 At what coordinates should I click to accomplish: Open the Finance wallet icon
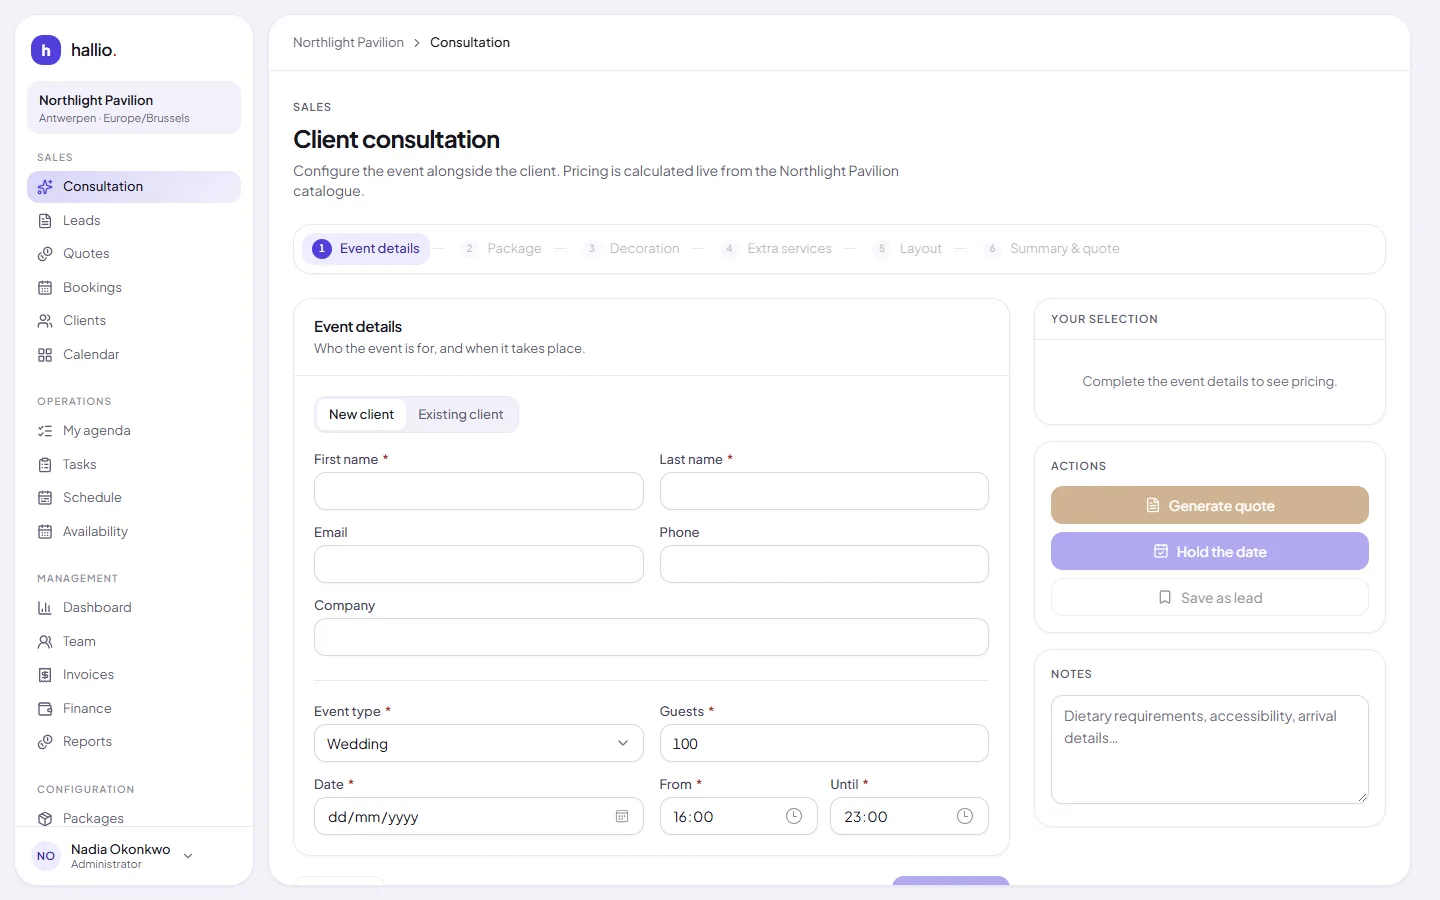(x=45, y=709)
